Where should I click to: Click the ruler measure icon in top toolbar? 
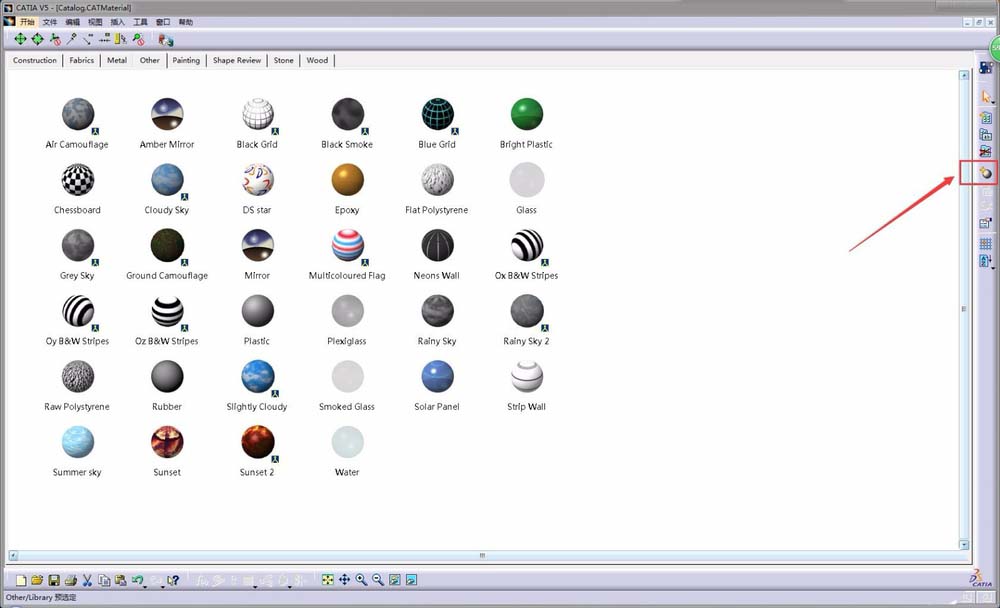tap(121, 40)
